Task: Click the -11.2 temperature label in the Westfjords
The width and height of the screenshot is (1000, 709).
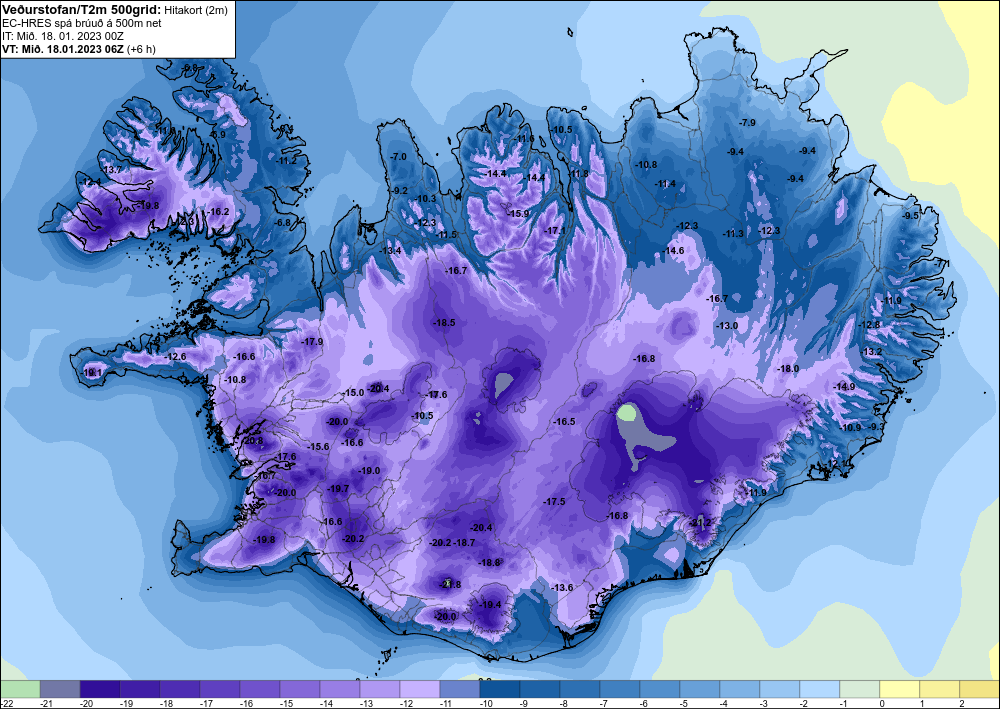Action: click(x=286, y=161)
